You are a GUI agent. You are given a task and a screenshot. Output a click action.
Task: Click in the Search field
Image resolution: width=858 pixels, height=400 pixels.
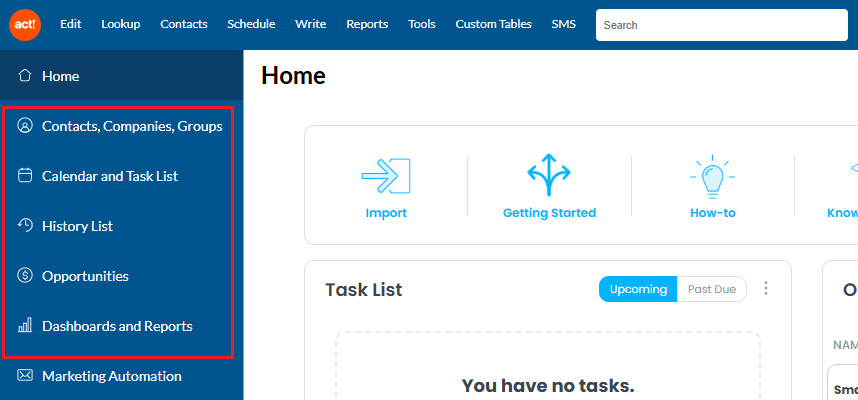tap(722, 25)
